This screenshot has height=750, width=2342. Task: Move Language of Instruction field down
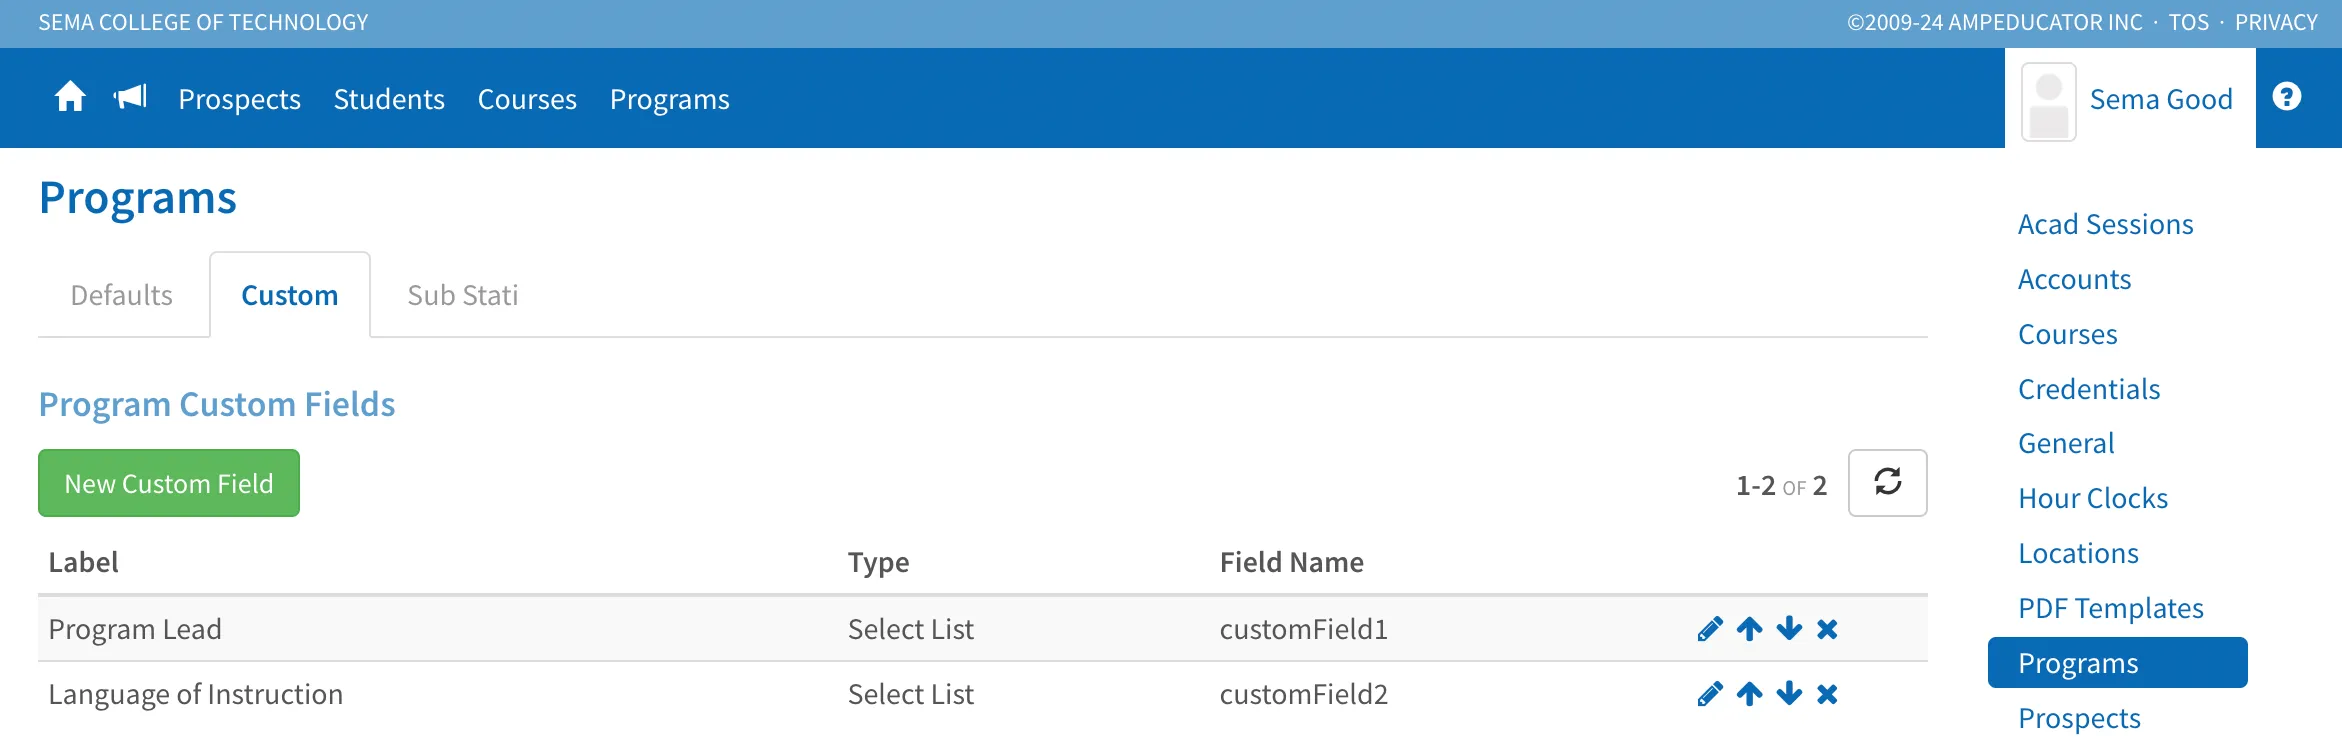(x=1789, y=694)
